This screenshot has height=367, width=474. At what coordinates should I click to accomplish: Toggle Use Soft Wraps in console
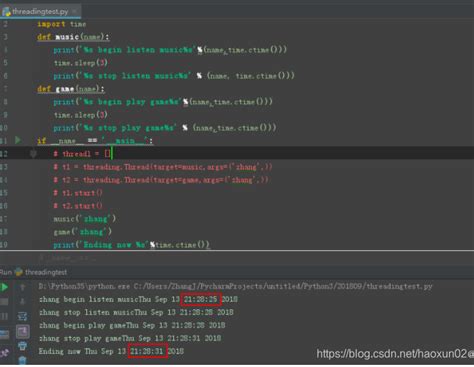(23, 316)
